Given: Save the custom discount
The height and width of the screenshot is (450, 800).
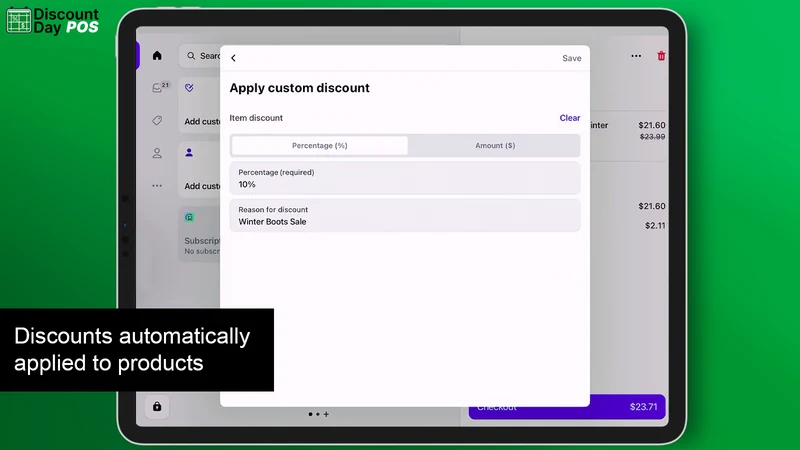Looking at the screenshot, I should pos(571,58).
